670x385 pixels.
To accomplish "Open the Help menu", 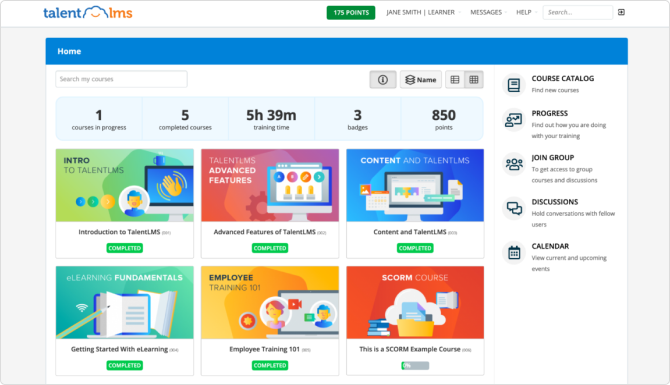I will 526,12.
